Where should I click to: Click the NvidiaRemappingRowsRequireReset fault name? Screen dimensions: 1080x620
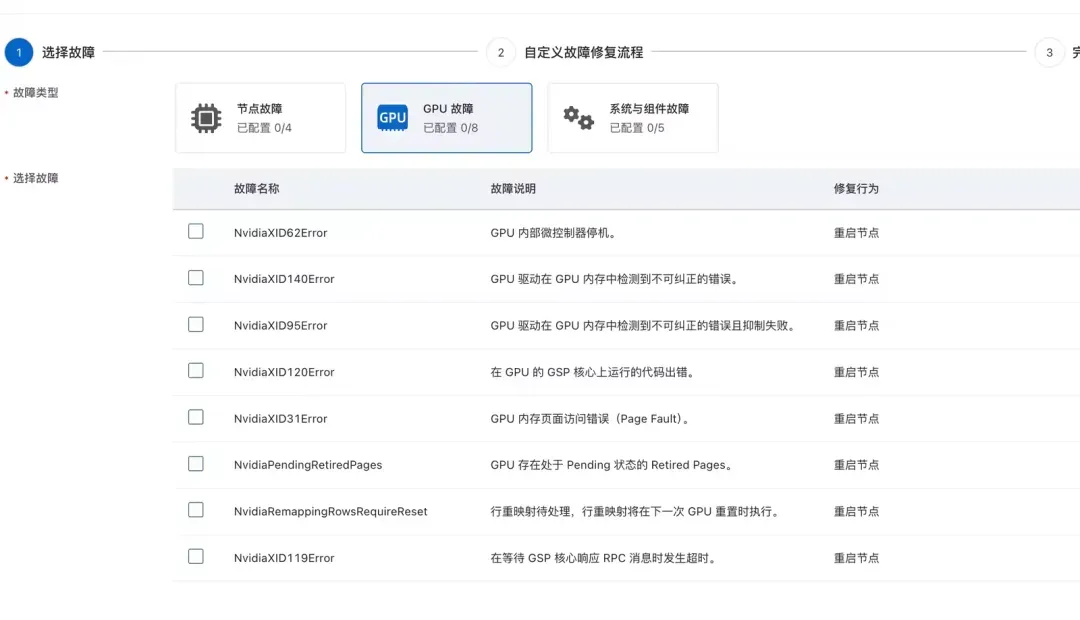[x=331, y=511]
